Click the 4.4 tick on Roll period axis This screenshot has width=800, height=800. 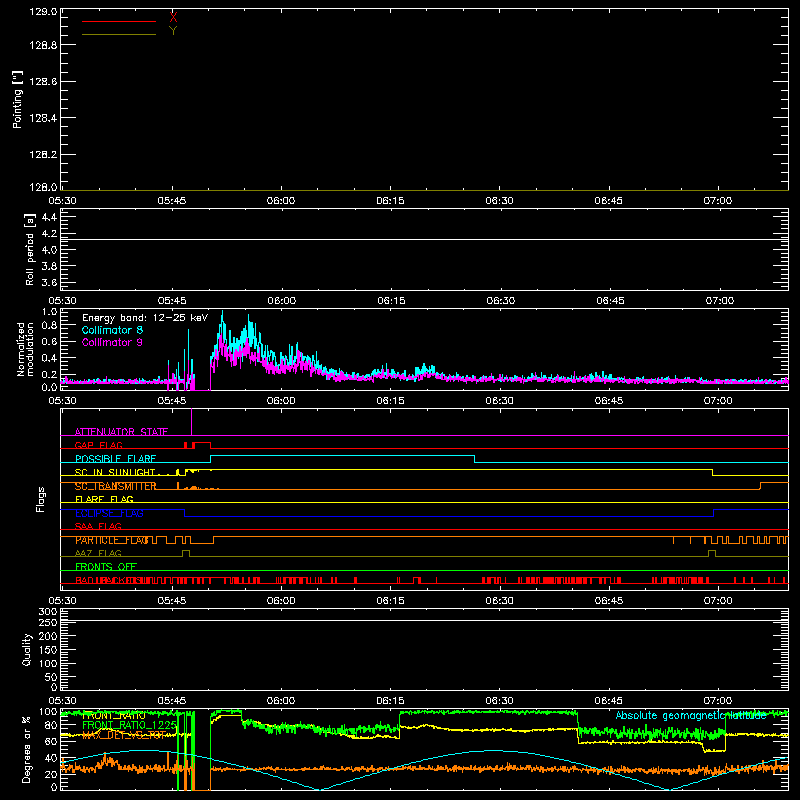49,217
